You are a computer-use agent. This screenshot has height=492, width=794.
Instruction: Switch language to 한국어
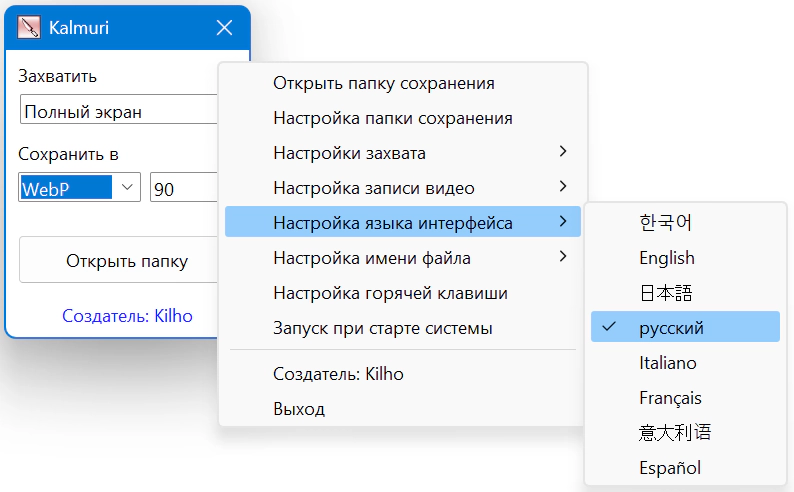[x=685, y=222]
